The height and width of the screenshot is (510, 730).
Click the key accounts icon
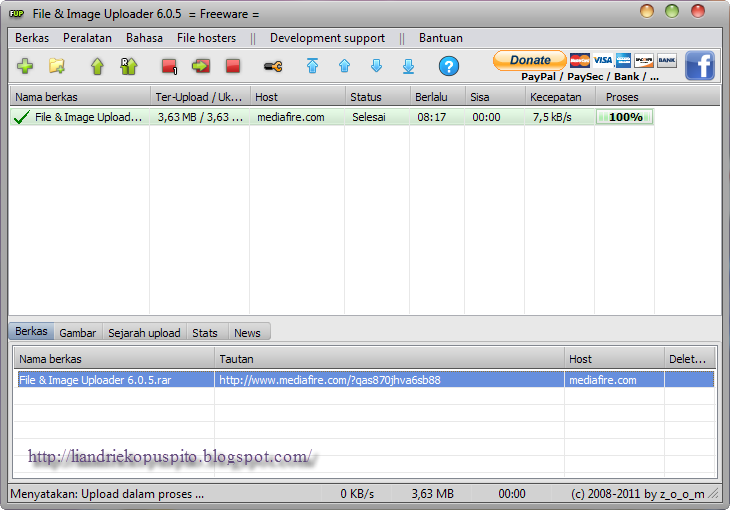pyautogui.click(x=273, y=67)
